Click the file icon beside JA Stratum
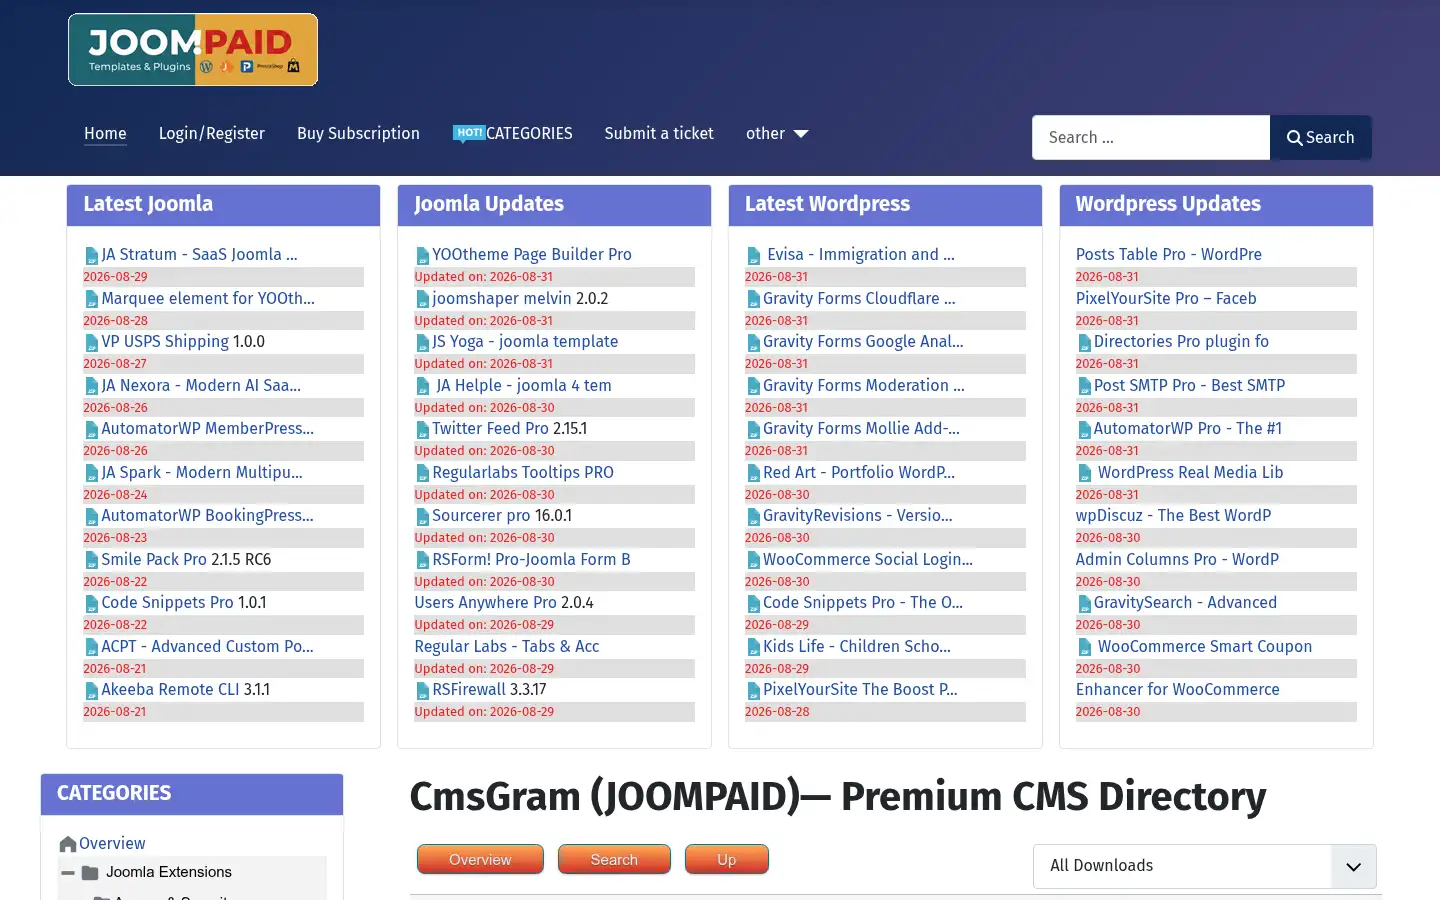Image resolution: width=1440 pixels, height=900 pixels. [92, 256]
